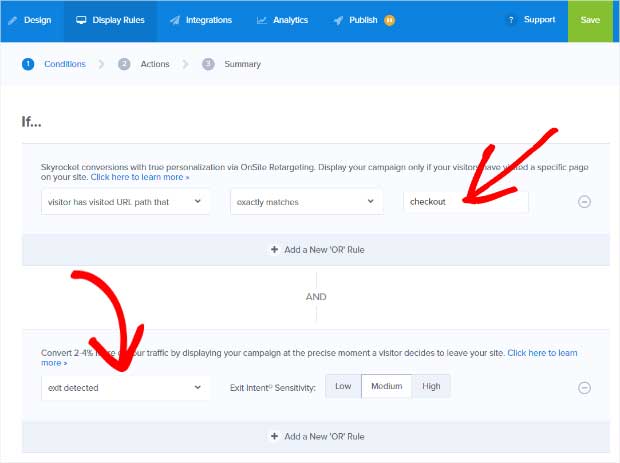Image resolution: width=620 pixels, height=463 pixels.
Task: Set Exit Intent sensitivity to Medium
Action: (x=386, y=387)
